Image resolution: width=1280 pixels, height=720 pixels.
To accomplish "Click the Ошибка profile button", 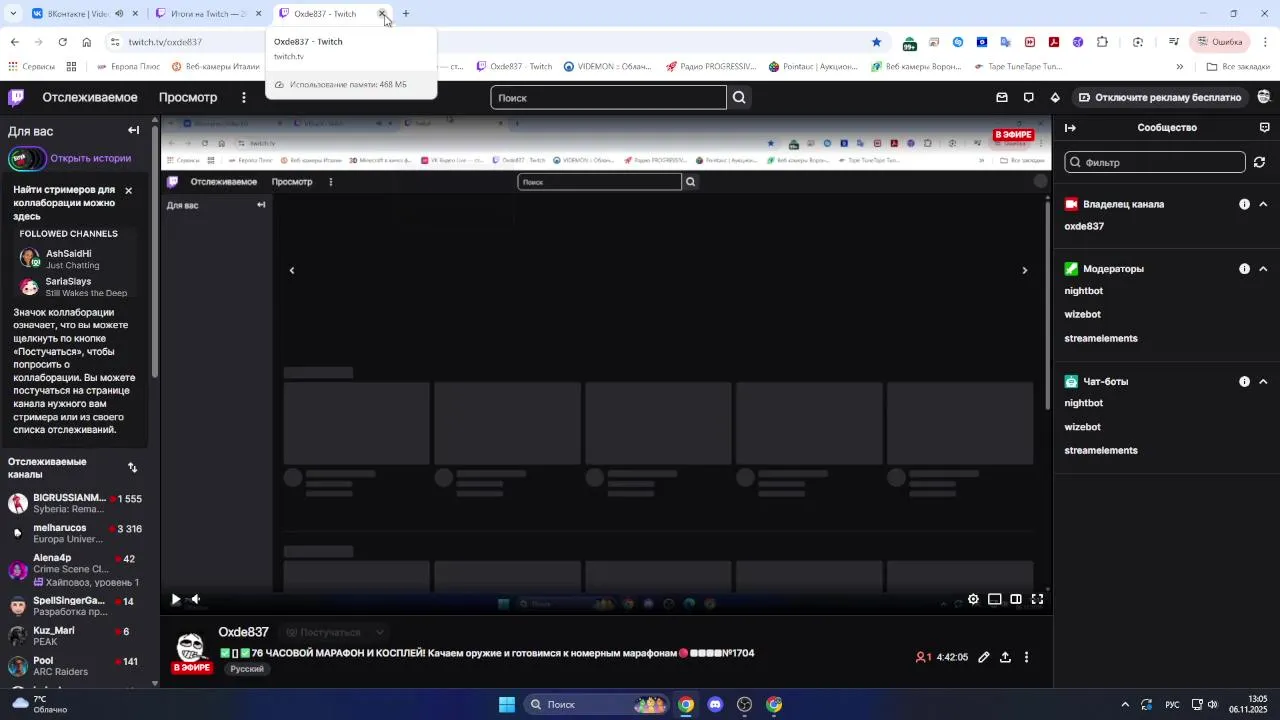I will click(1219, 42).
